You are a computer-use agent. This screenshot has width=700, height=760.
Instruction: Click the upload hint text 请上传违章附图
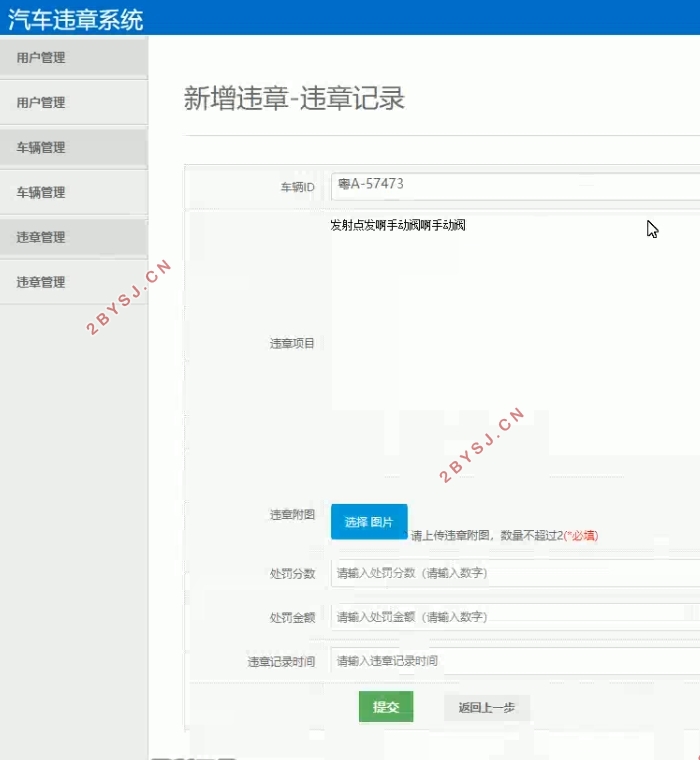[504, 535]
